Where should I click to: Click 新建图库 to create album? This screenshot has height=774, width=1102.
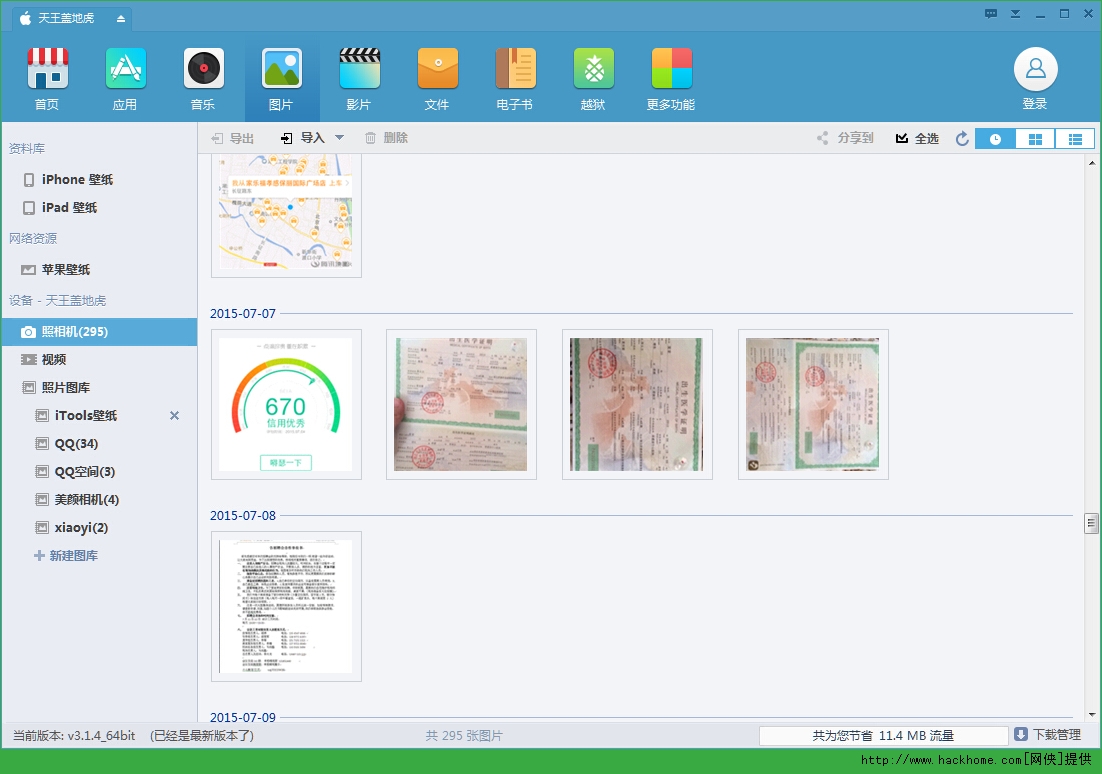pos(73,556)
